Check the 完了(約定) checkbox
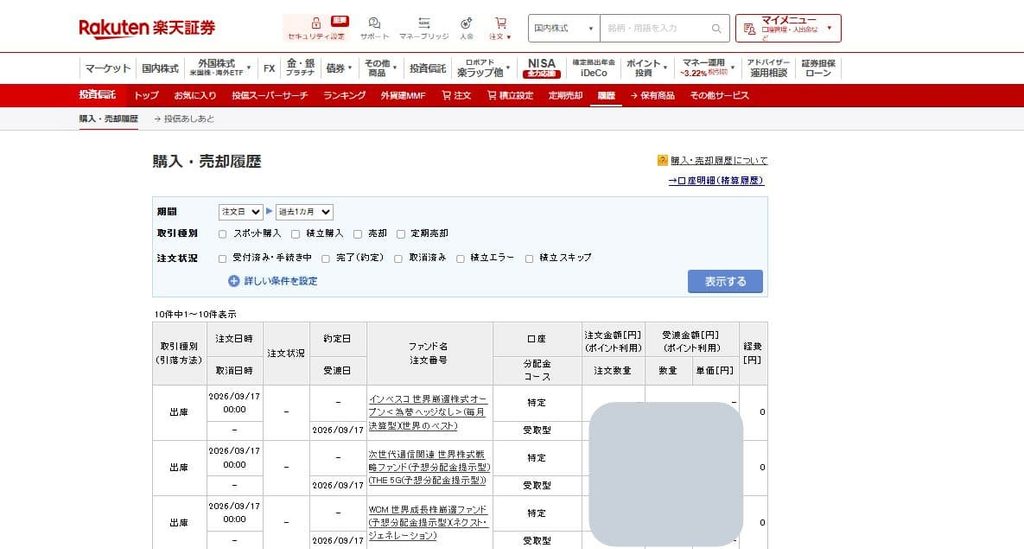Image resolution: width=1024 pixels, height=549 pixels. pos(326,259)
